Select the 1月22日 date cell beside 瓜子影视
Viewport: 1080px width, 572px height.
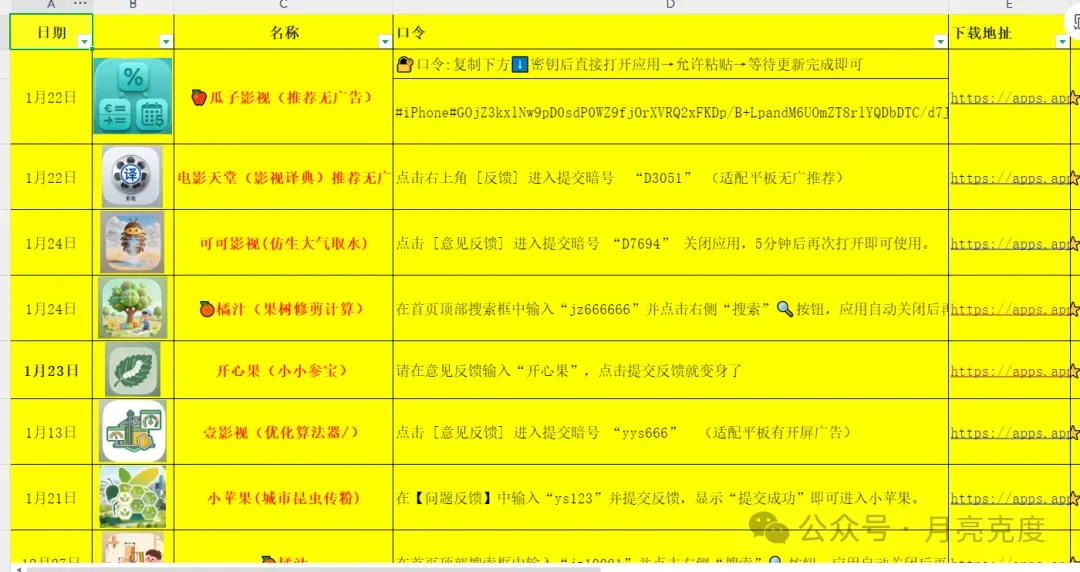pos(51,97)
